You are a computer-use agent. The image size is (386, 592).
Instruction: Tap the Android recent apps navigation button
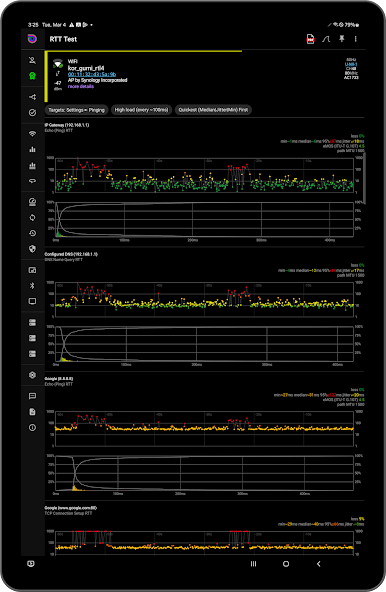pyautogui.click(x=253, y=564)
